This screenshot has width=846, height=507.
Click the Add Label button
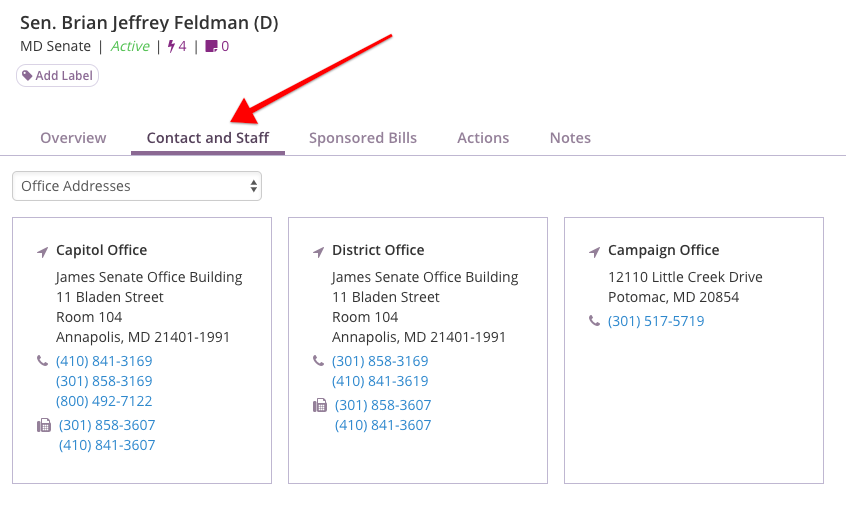57,76
